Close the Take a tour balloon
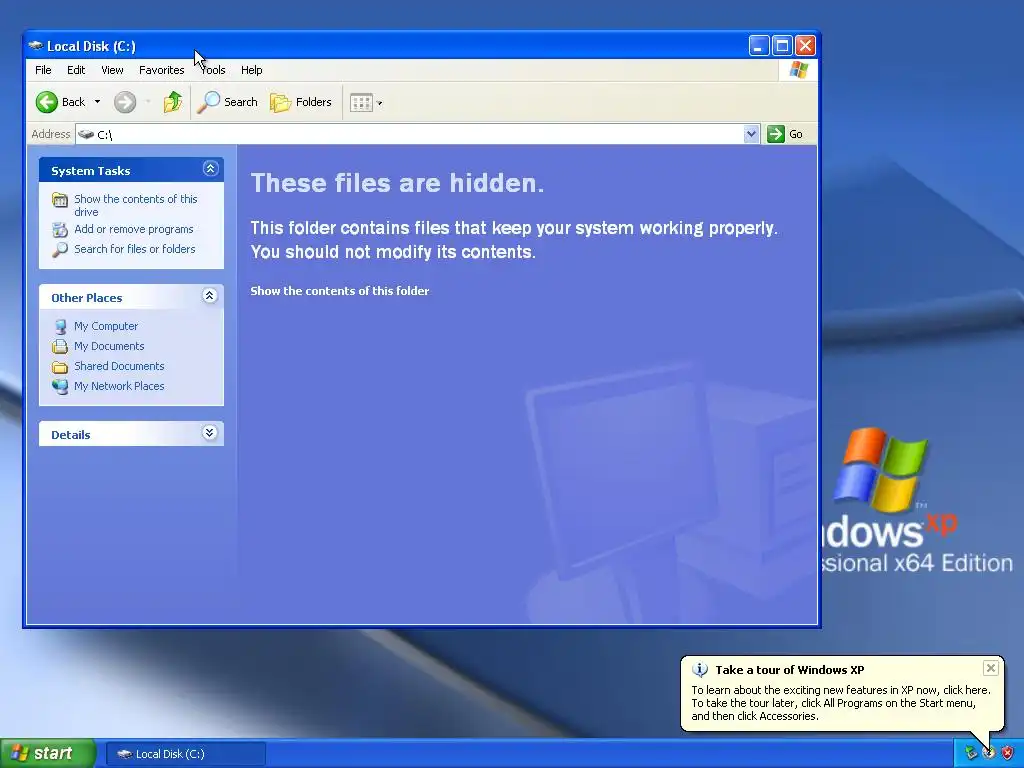The height and width of the screenshot is (768, 1024). pyautogui.click(x=991, y=668)
